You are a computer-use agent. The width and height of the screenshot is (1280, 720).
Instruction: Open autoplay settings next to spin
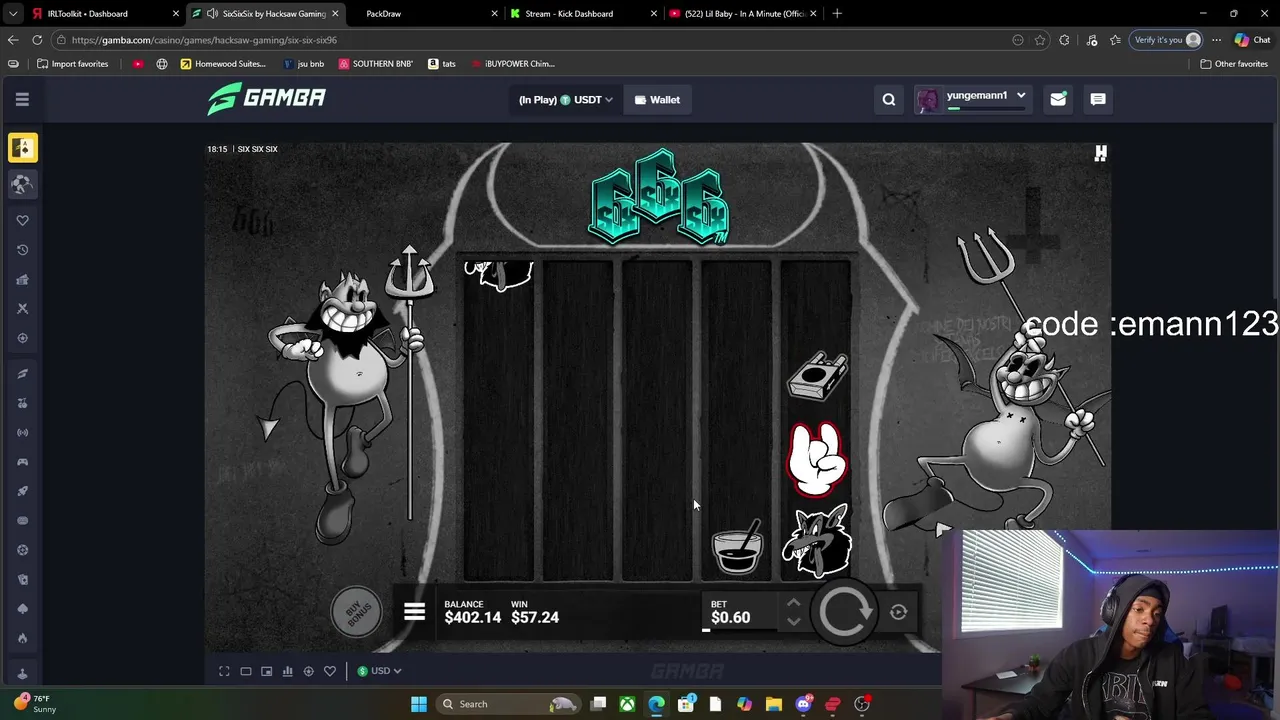[898, 612]
